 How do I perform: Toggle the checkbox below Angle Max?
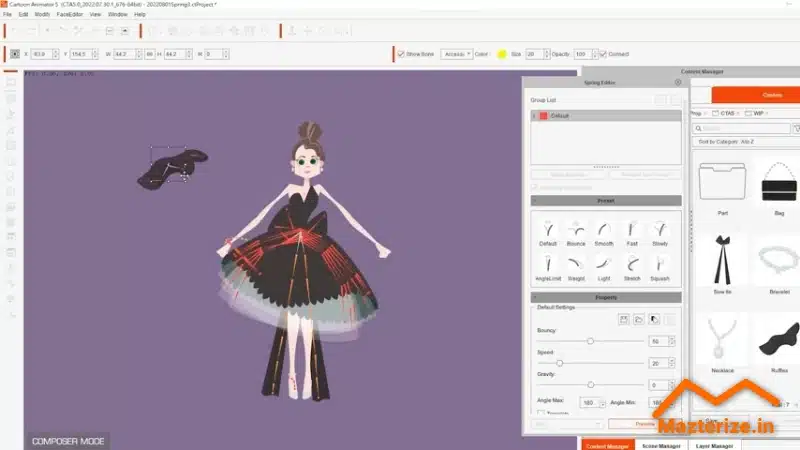pos(541,412)
